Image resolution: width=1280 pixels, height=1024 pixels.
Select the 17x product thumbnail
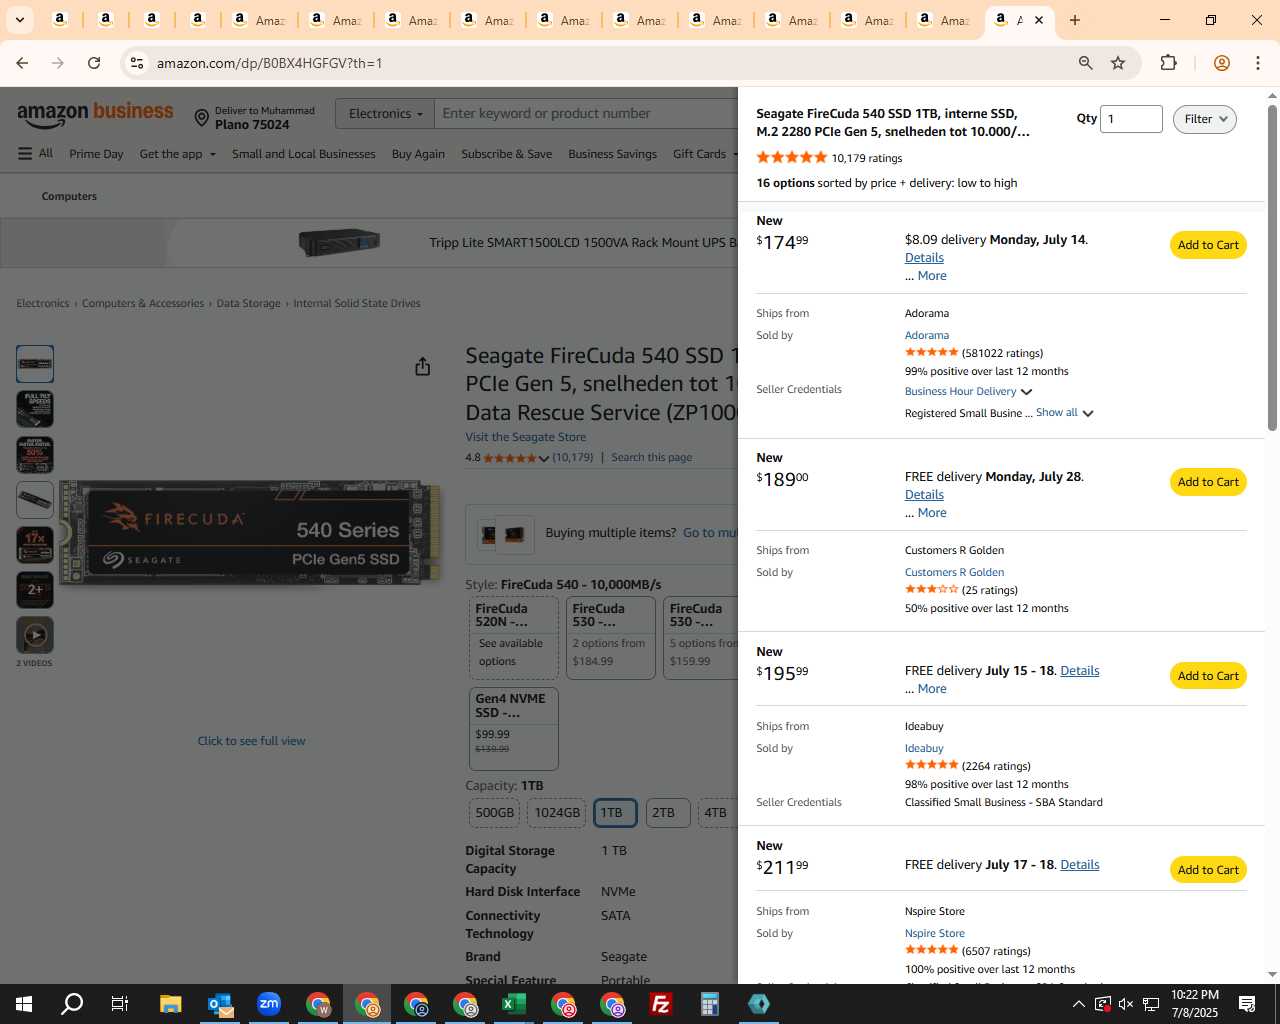click(x=35, y=545)
